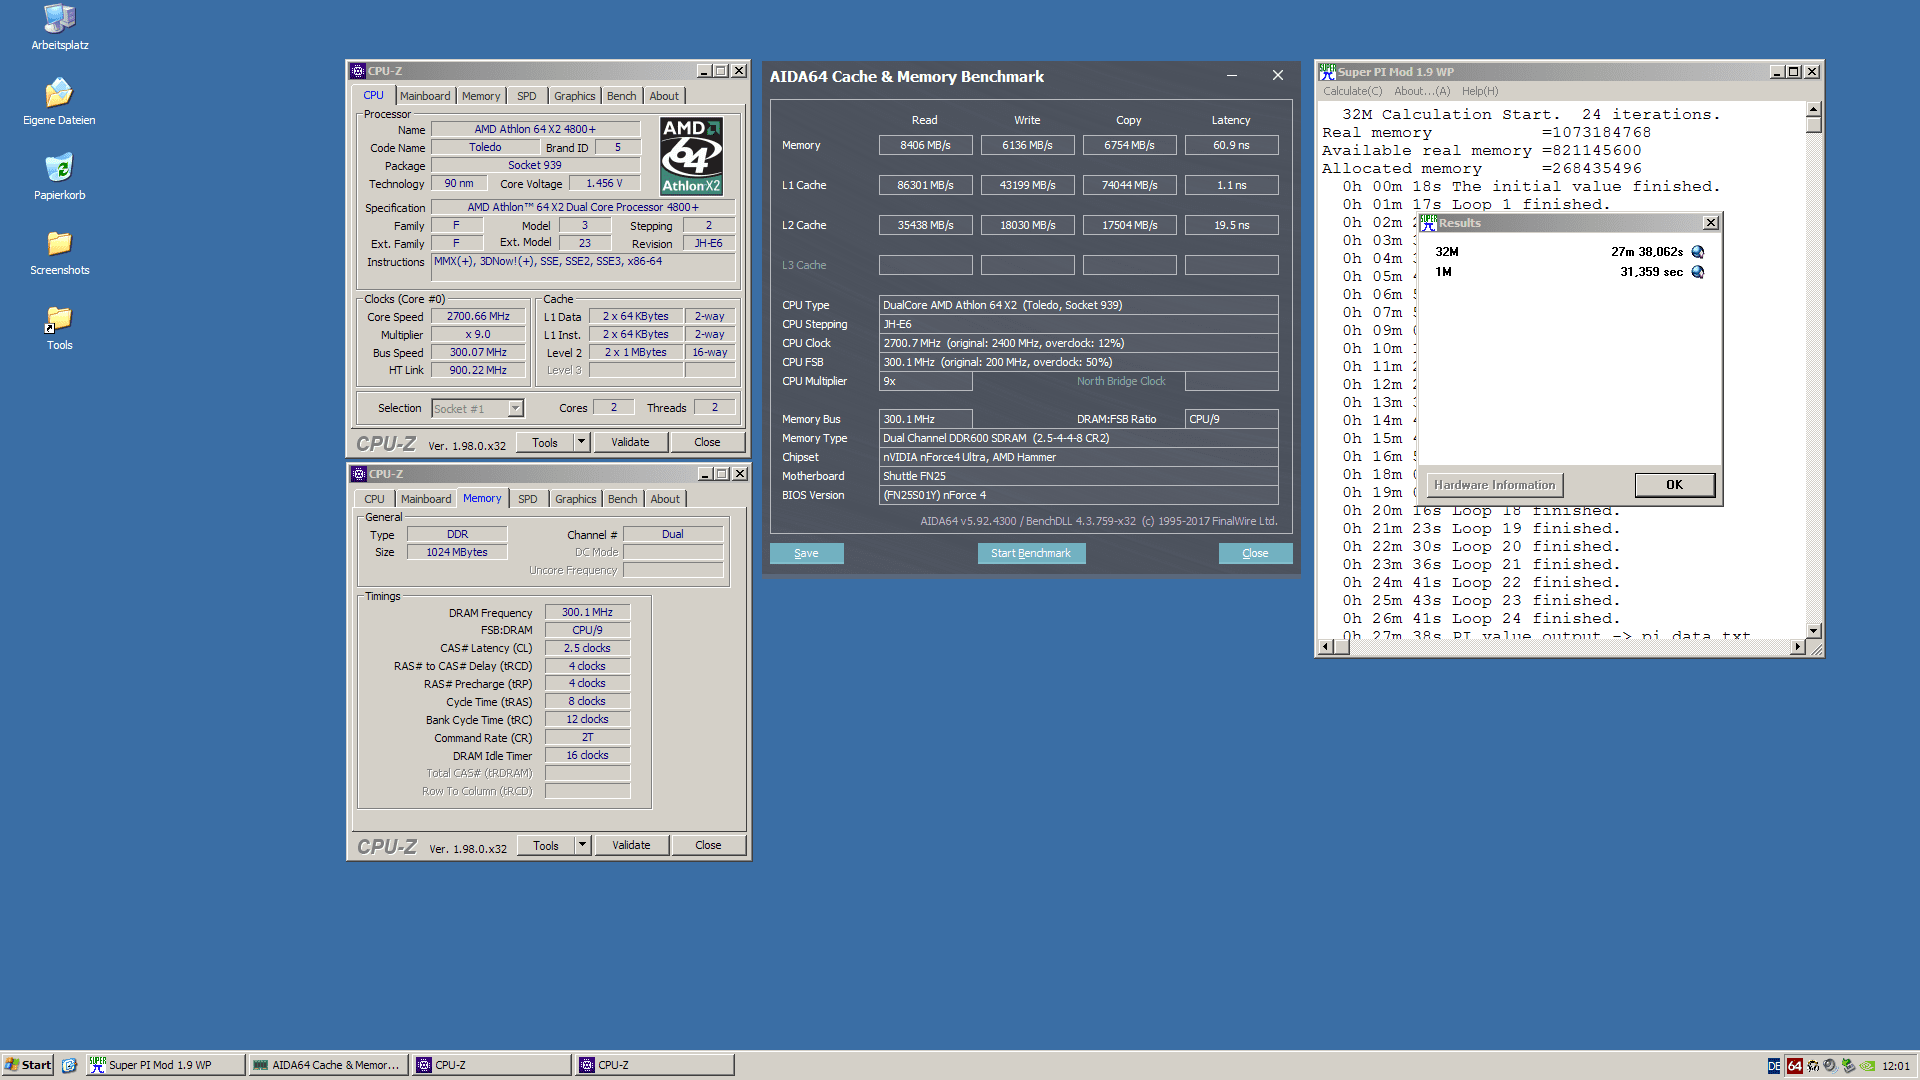Image resolution: width=1920 pixels, height=1080 pixels.
Task: Click the AIDA64 tray icon
Action: coord(1795,1066)
